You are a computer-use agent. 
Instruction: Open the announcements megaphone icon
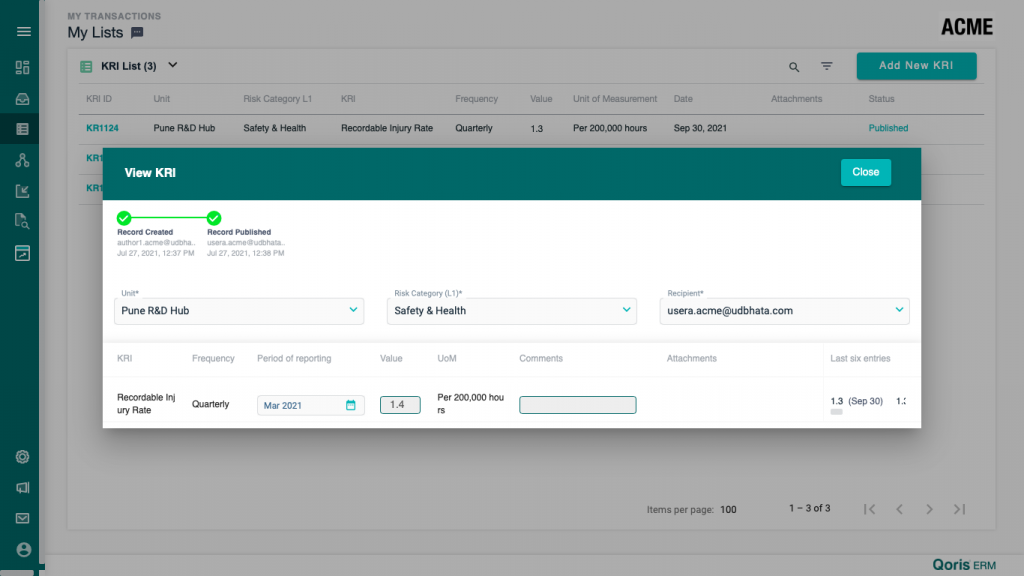click(22, 487)
